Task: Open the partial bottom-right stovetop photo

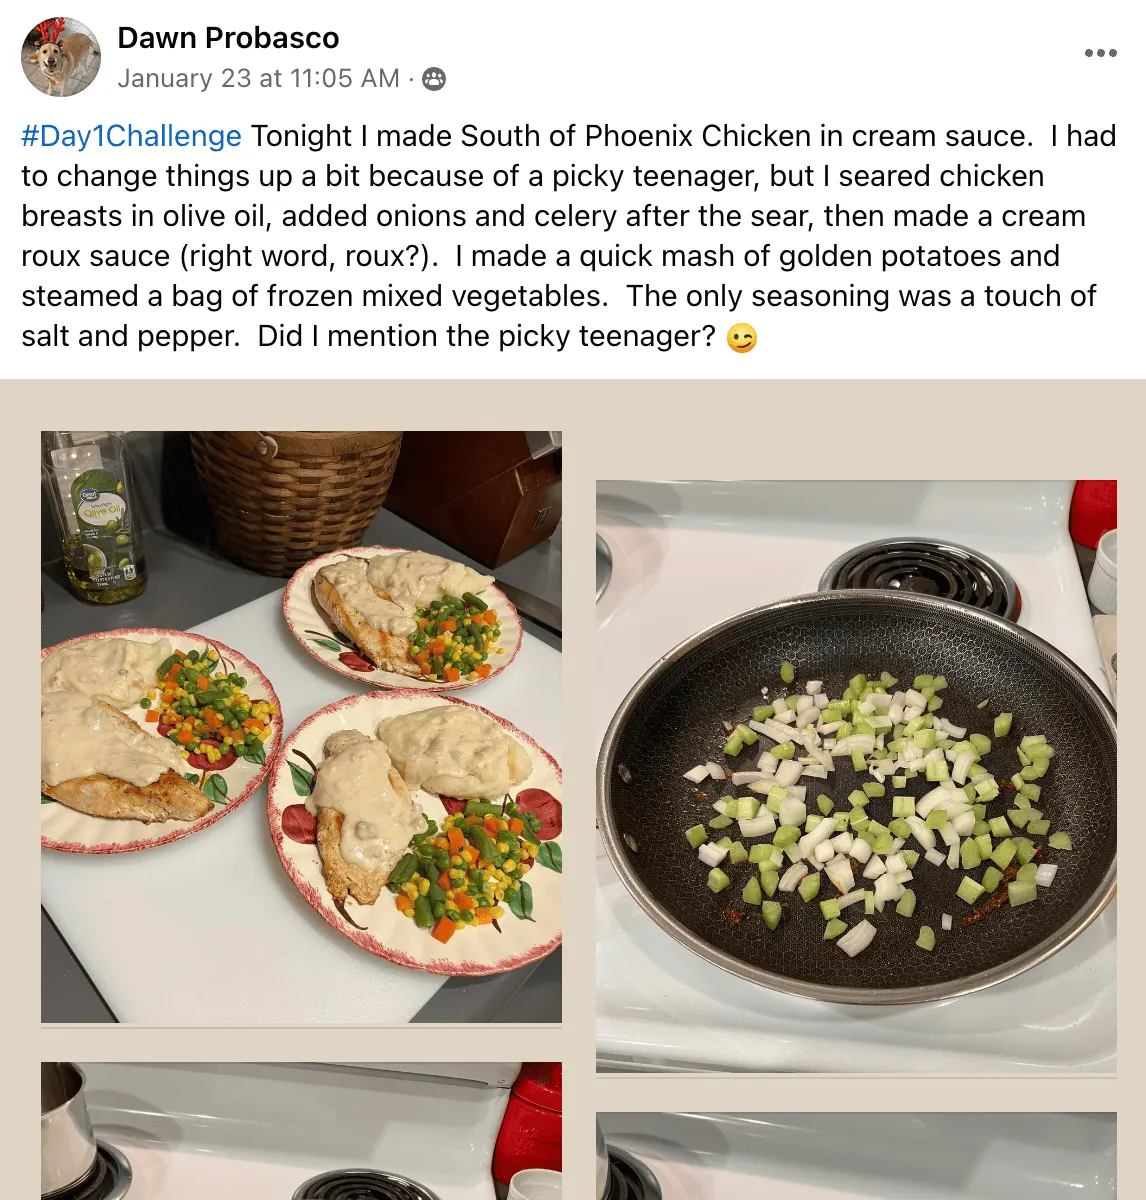Action: 856,1156
